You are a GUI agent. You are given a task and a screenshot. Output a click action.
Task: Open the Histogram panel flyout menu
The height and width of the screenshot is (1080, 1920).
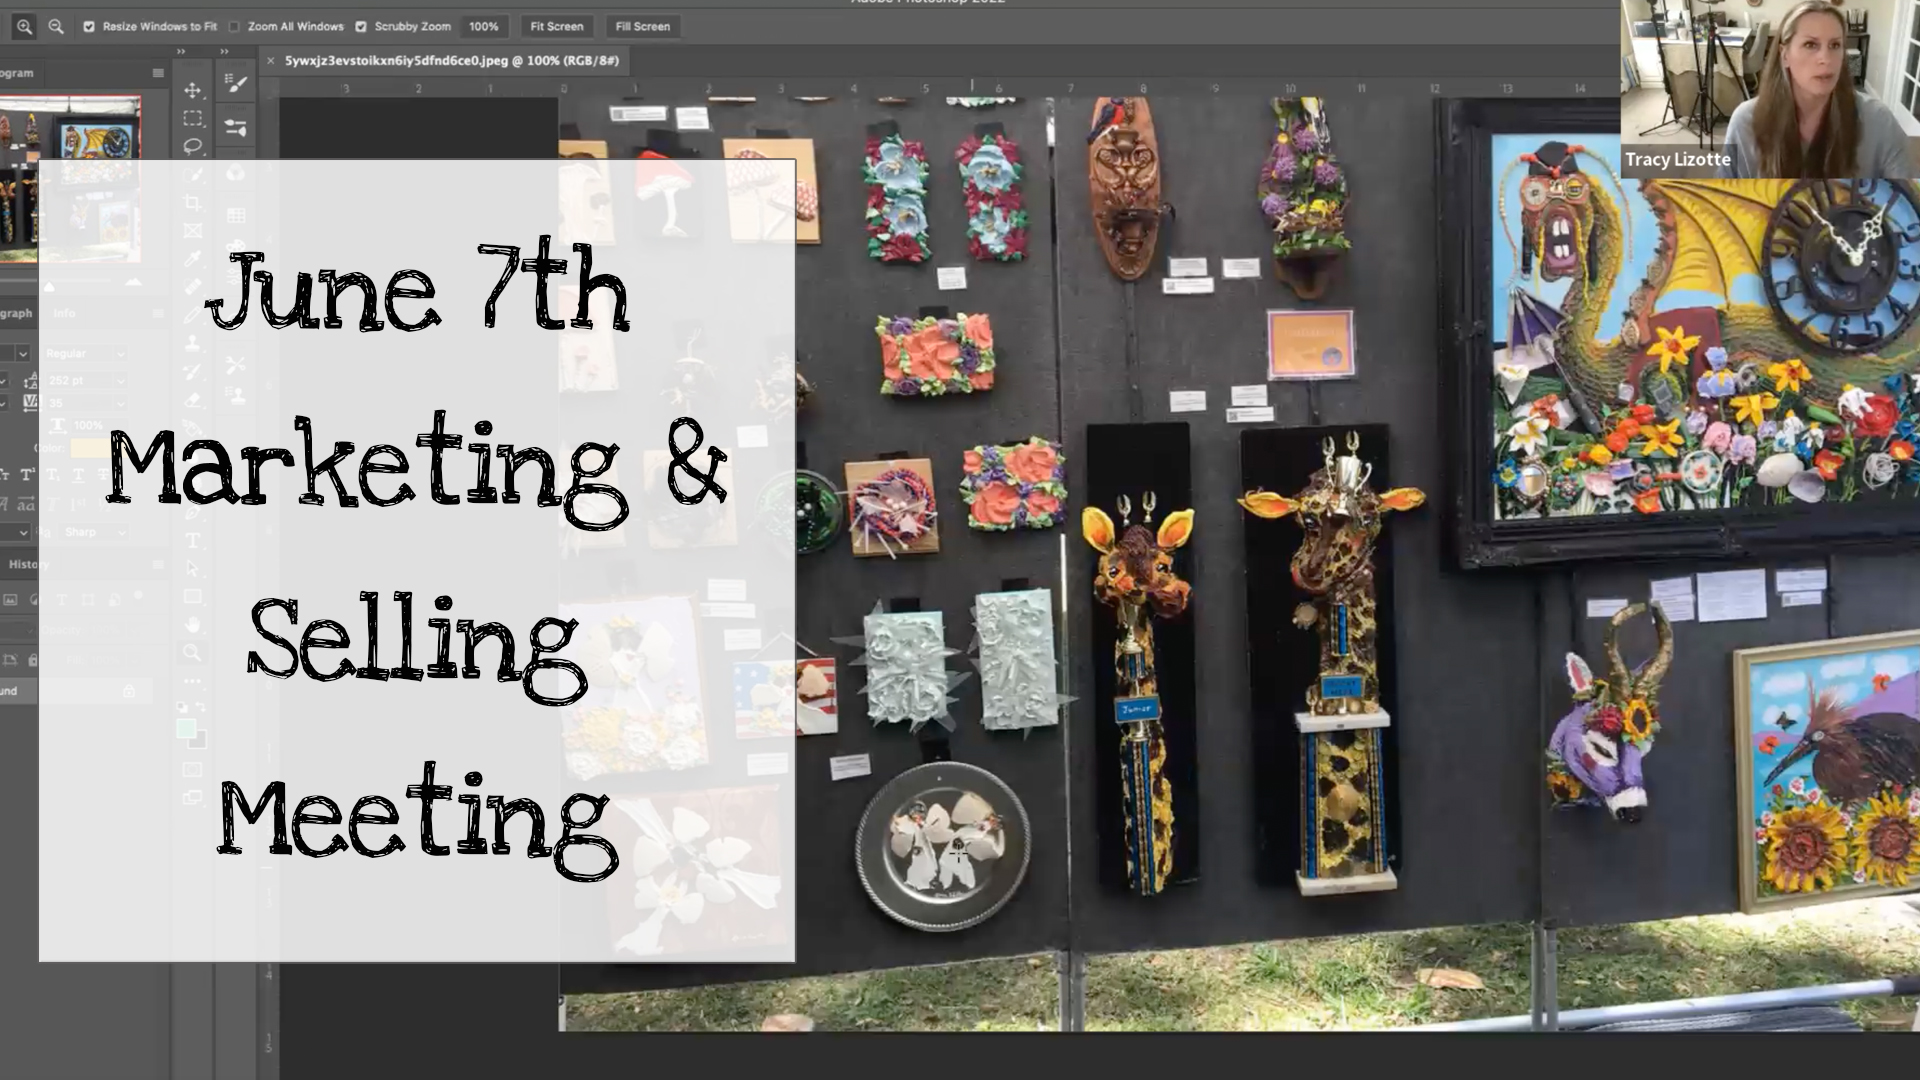tap(157, 73)
